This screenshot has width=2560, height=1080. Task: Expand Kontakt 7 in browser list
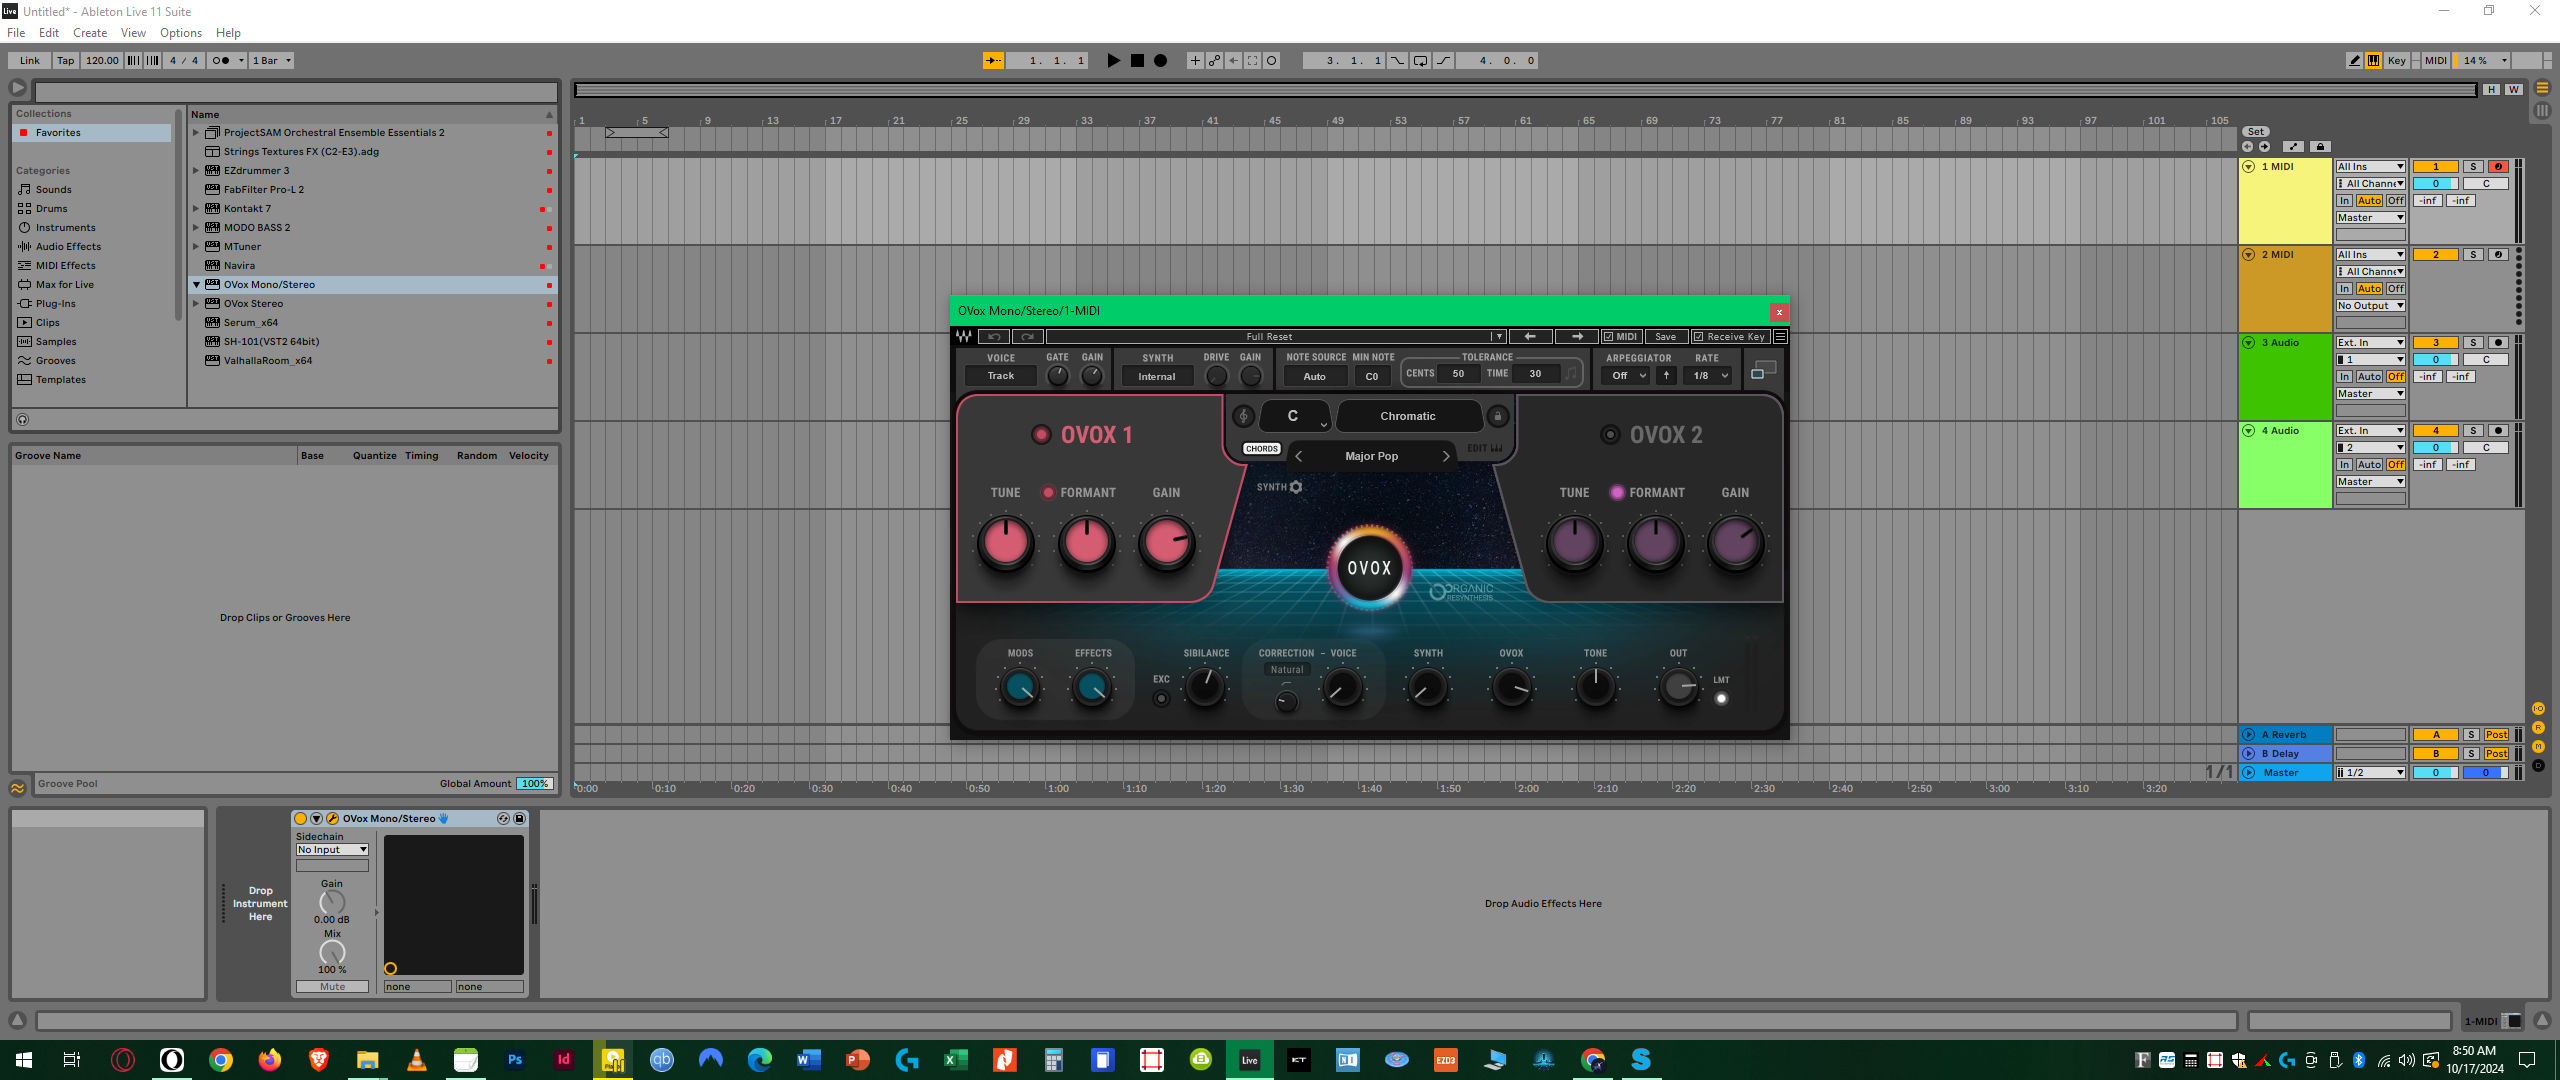point(196,209)
